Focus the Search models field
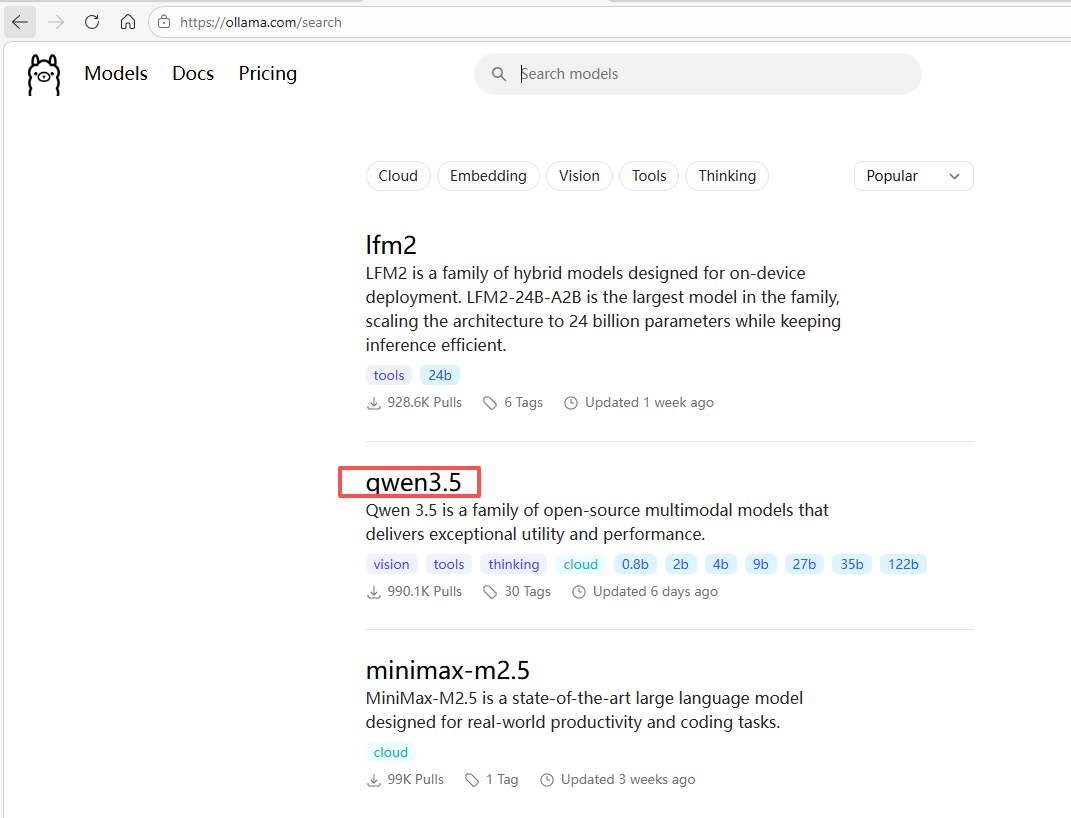This screenshot has width=1071, height=818. tap(697, 74)
